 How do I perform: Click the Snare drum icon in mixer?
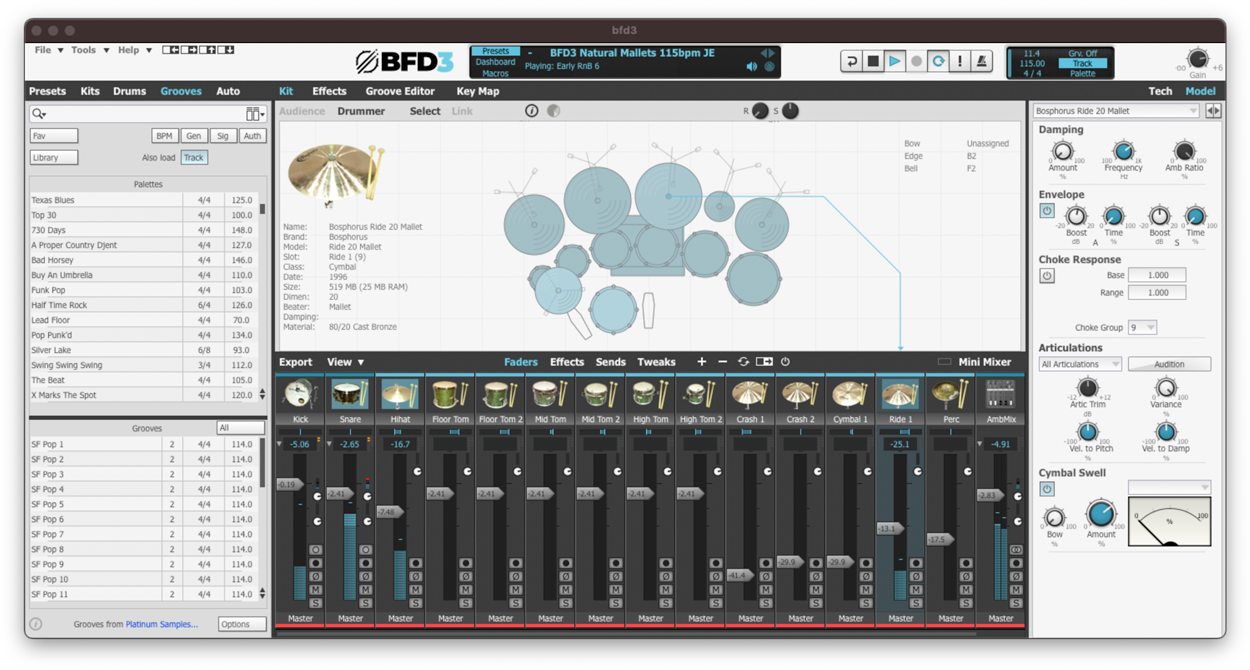(350, 392)
